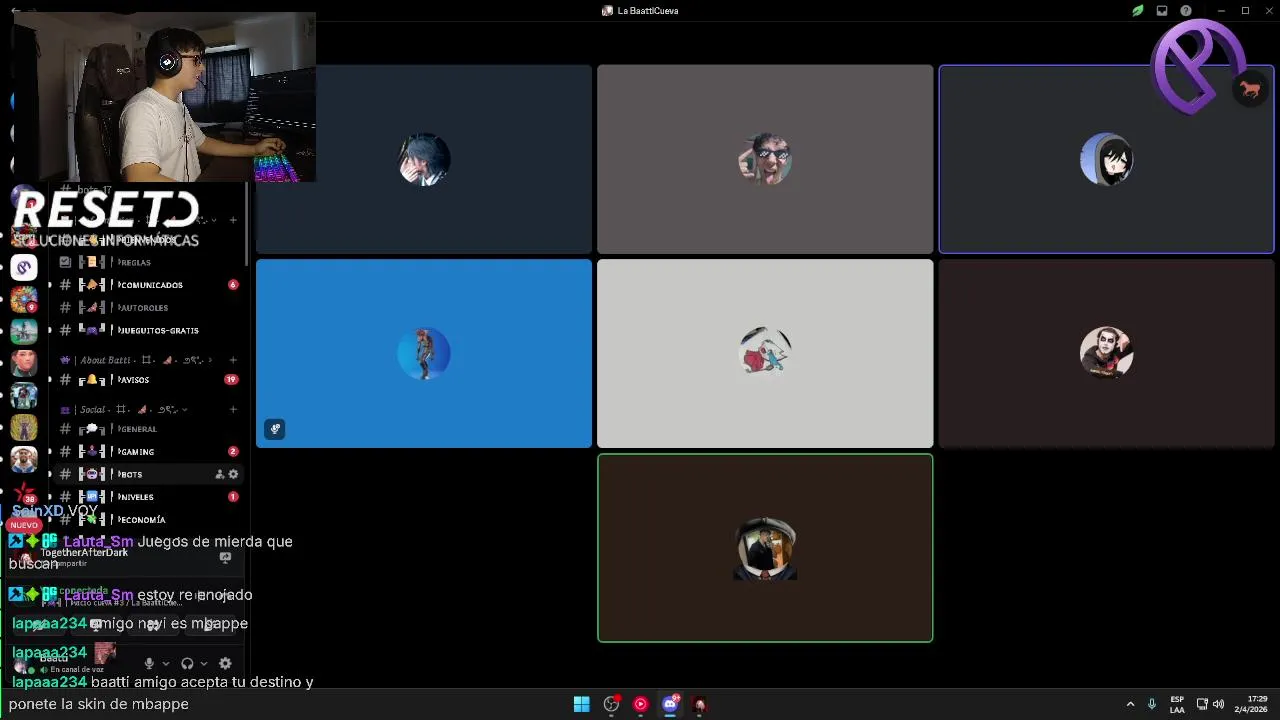The image size is (1280, 720).
Task: Open network status in system tray
Action: coord(1202,704)
